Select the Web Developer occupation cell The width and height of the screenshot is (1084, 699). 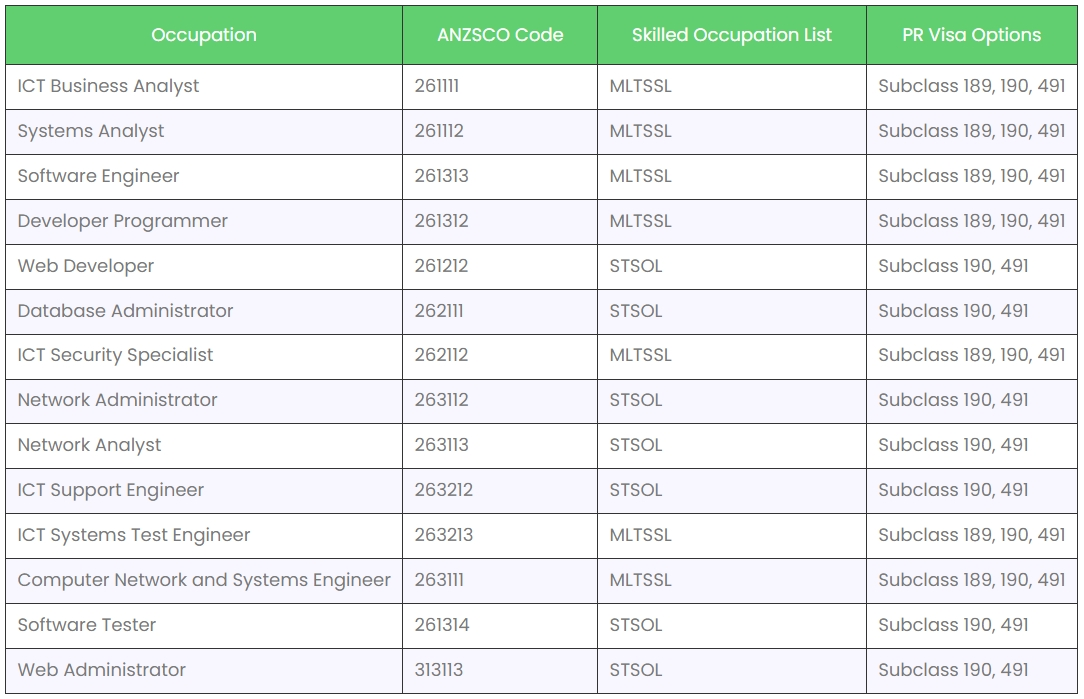tap(86, 266)
